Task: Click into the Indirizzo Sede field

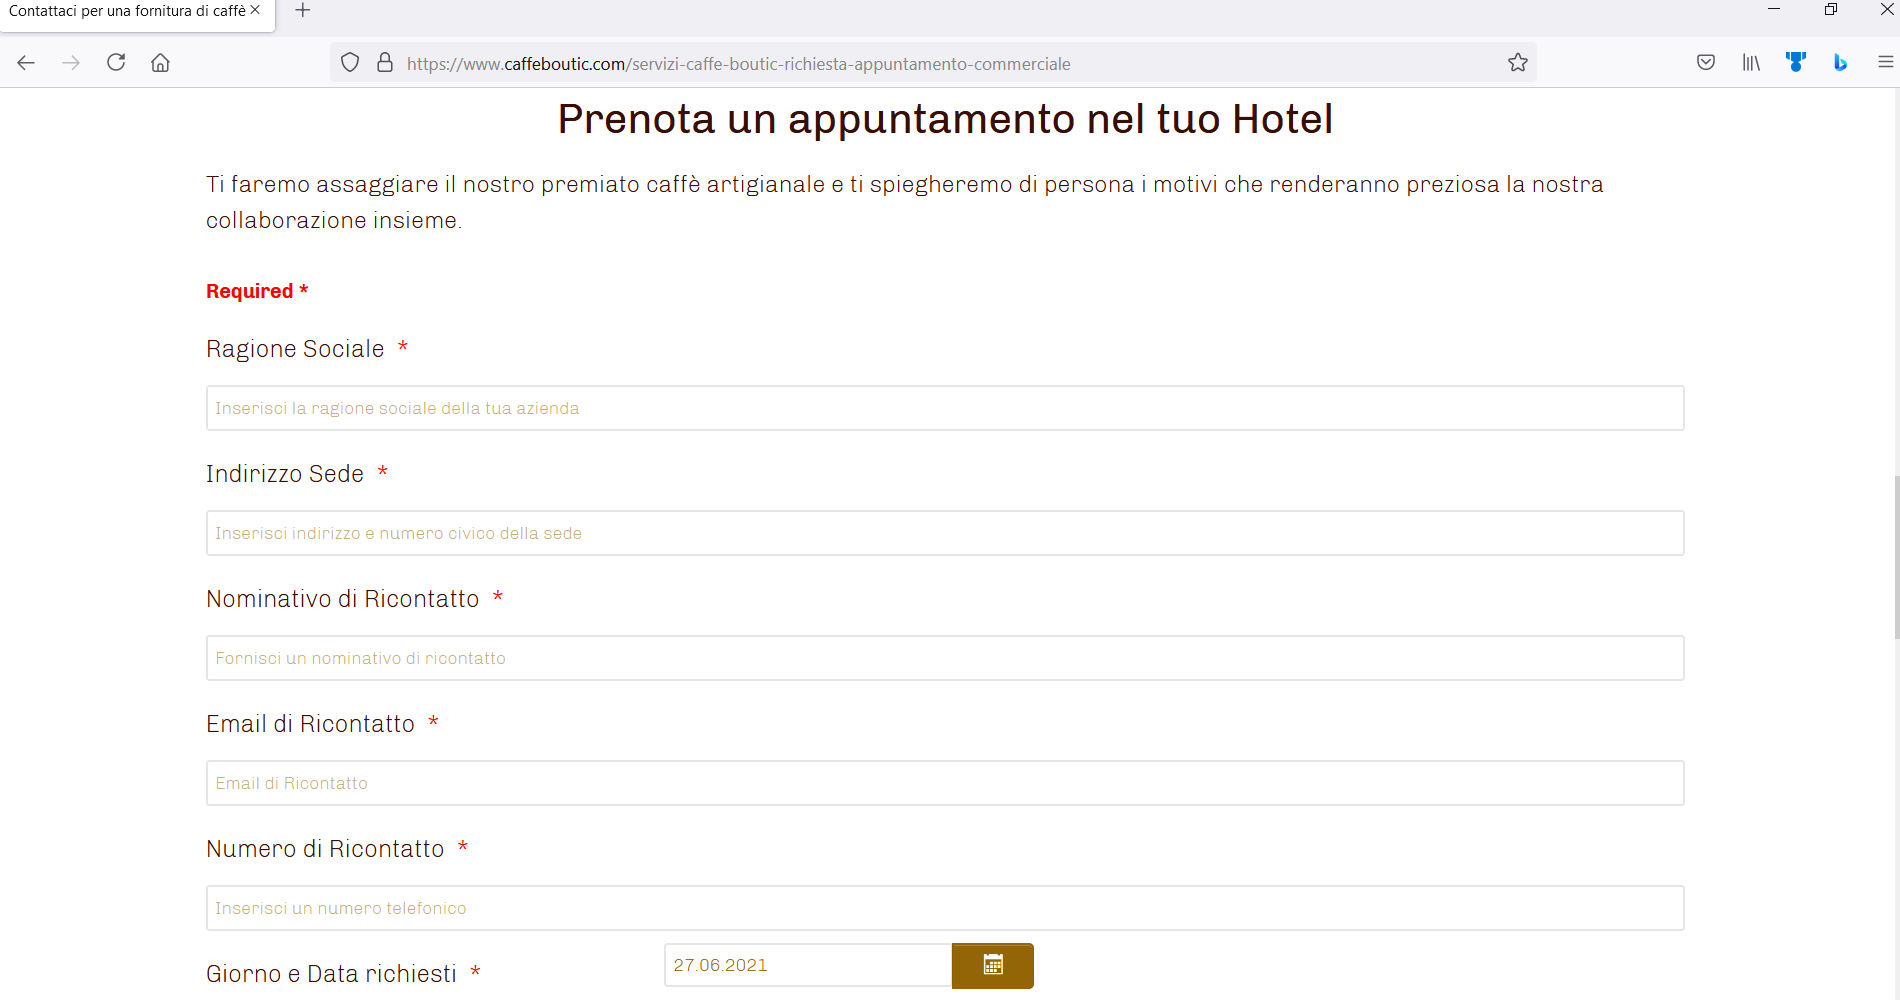Action: (944, 533)
